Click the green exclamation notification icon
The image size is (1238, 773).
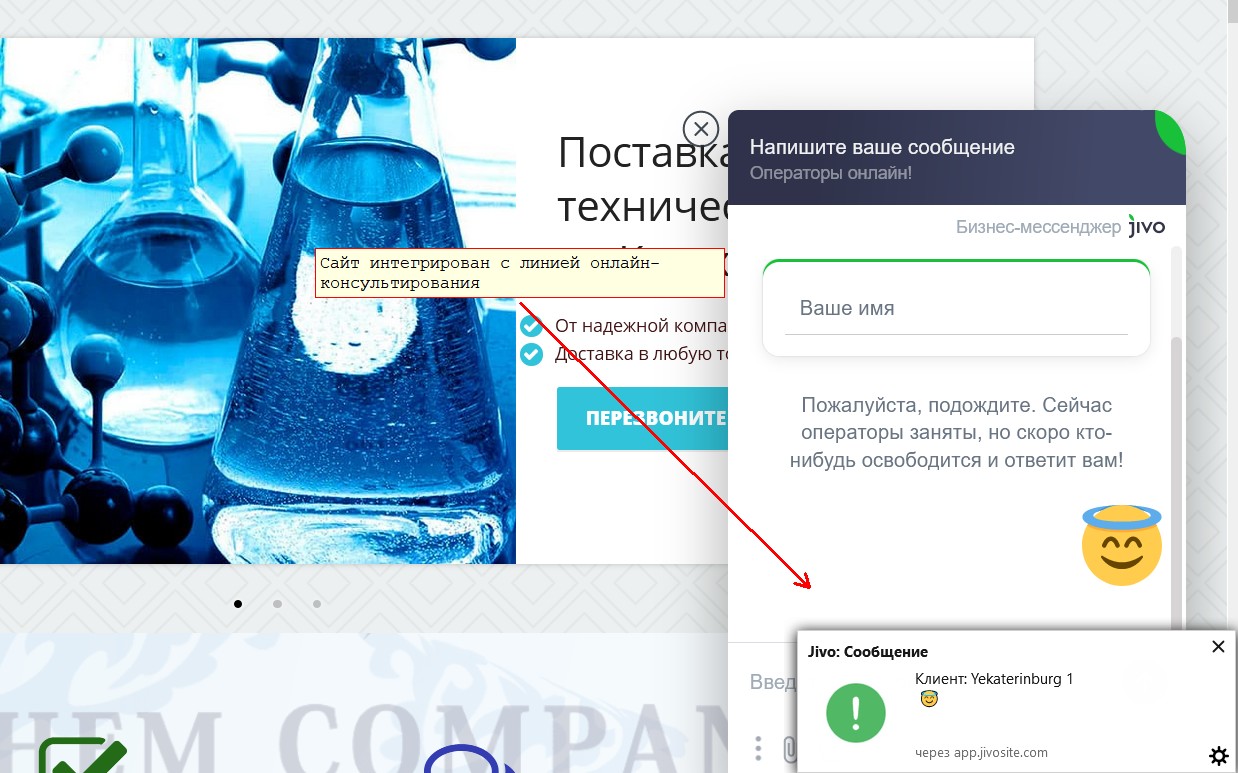856,714
